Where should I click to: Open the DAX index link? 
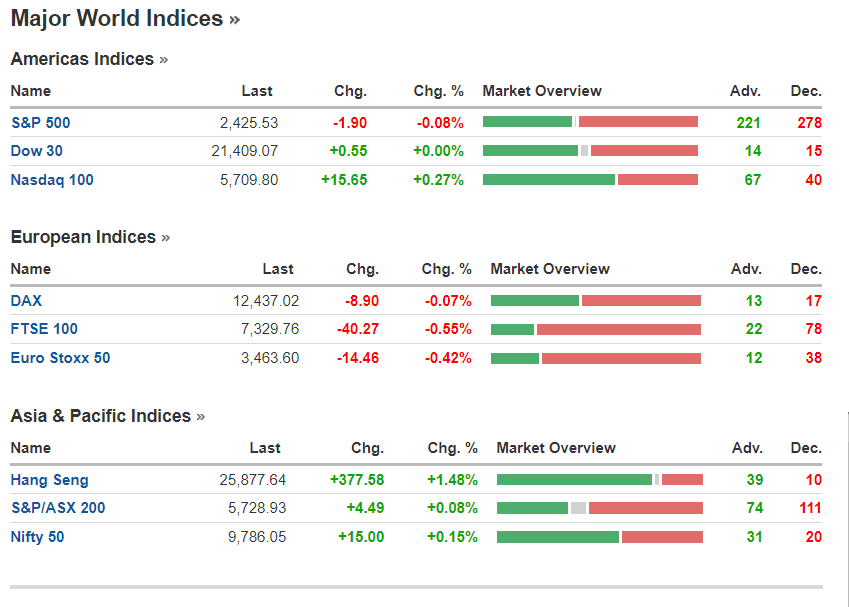coord(26,300)
